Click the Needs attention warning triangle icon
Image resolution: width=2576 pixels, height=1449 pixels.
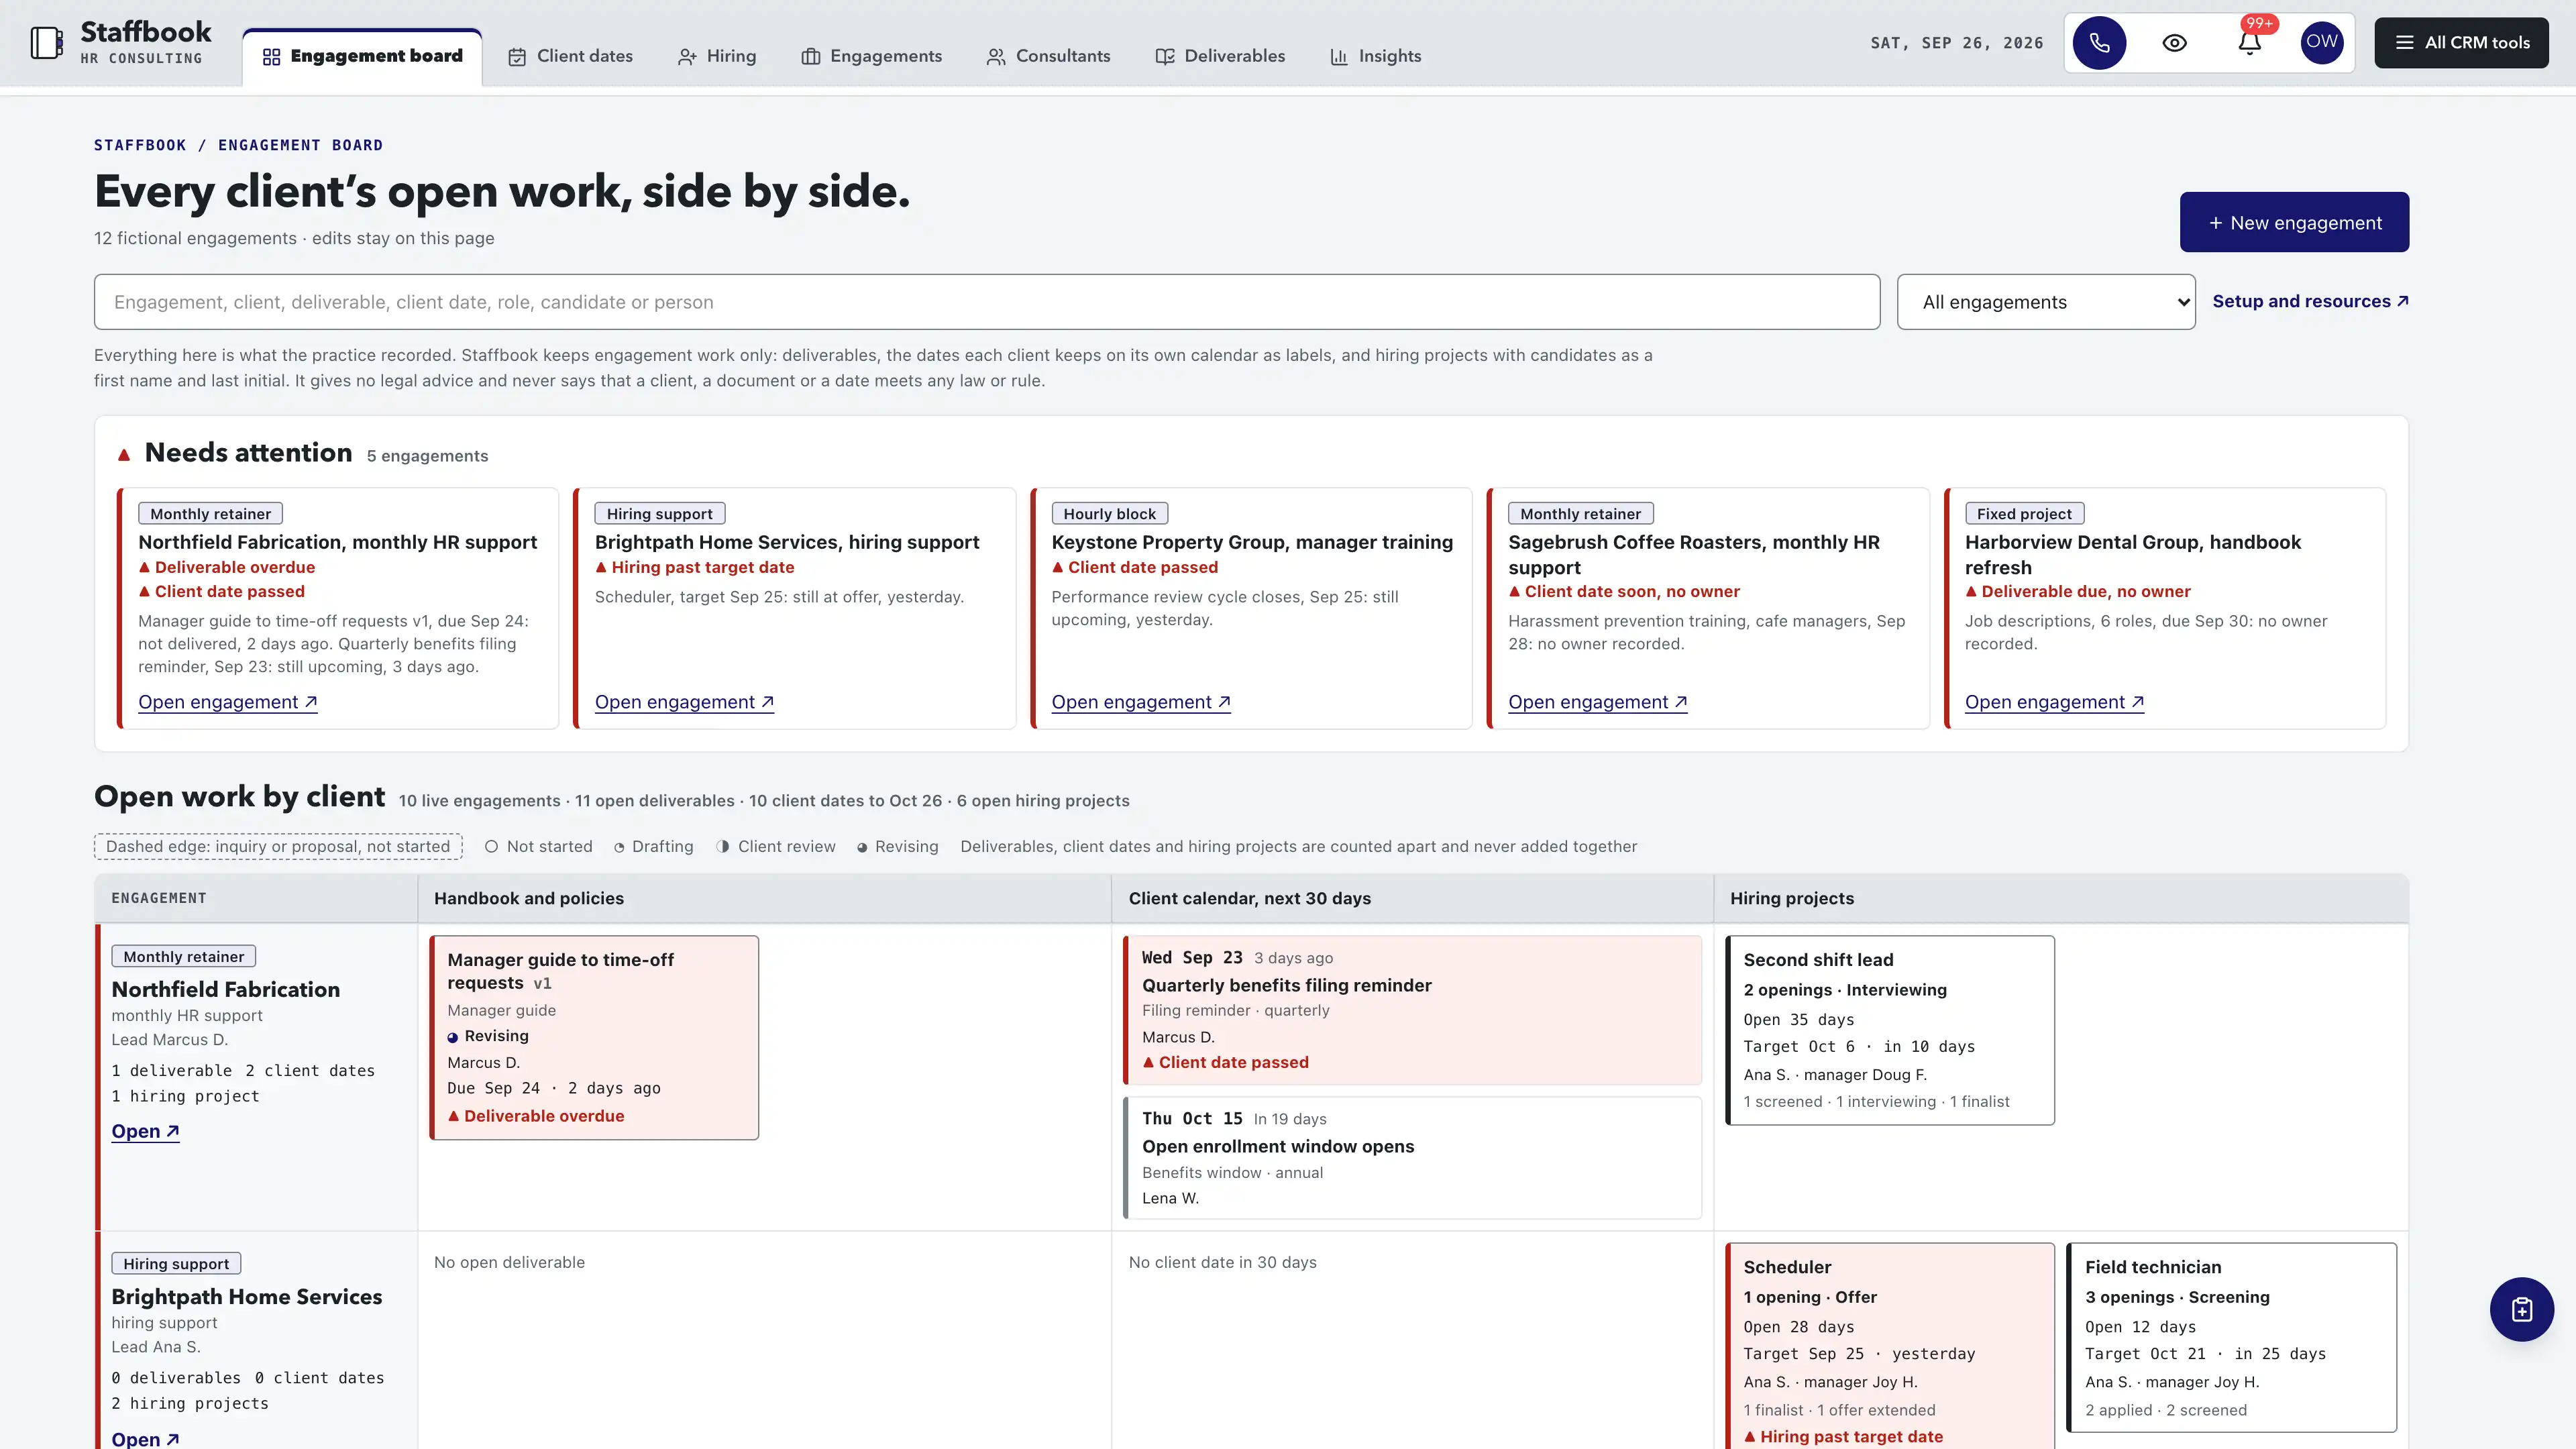(x=124, y=455)
